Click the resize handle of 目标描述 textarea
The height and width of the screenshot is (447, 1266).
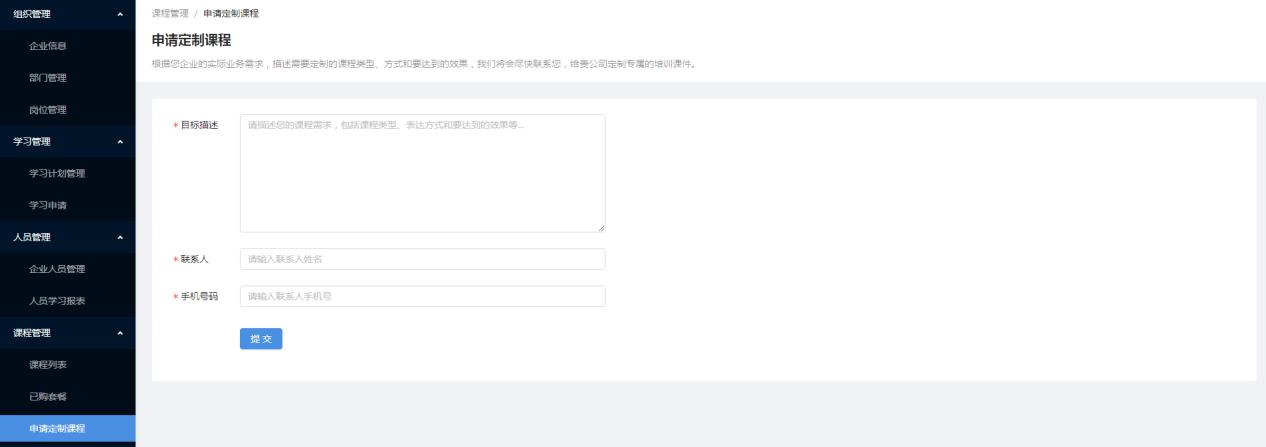pyautogui.click(x=600, y=228)
